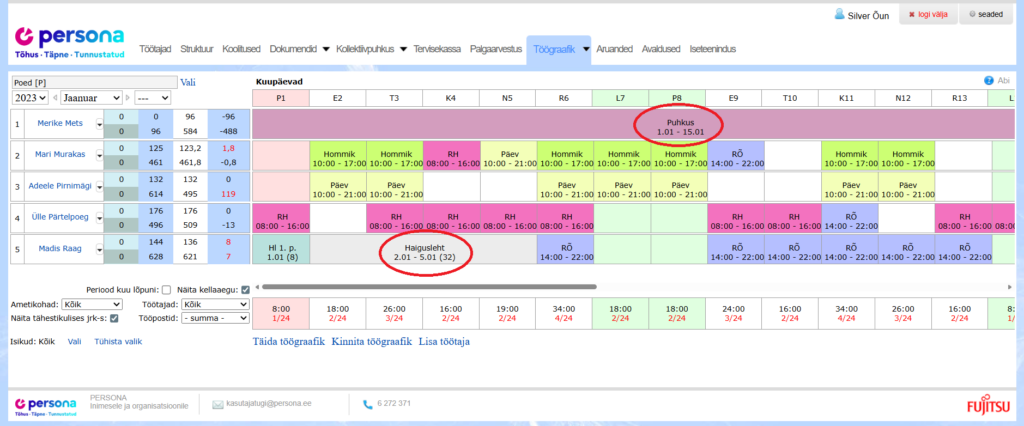Open the arrow menu beside Merike Mets
The width and height of the screenshot is (1024, 426).
tap(99, 124)
